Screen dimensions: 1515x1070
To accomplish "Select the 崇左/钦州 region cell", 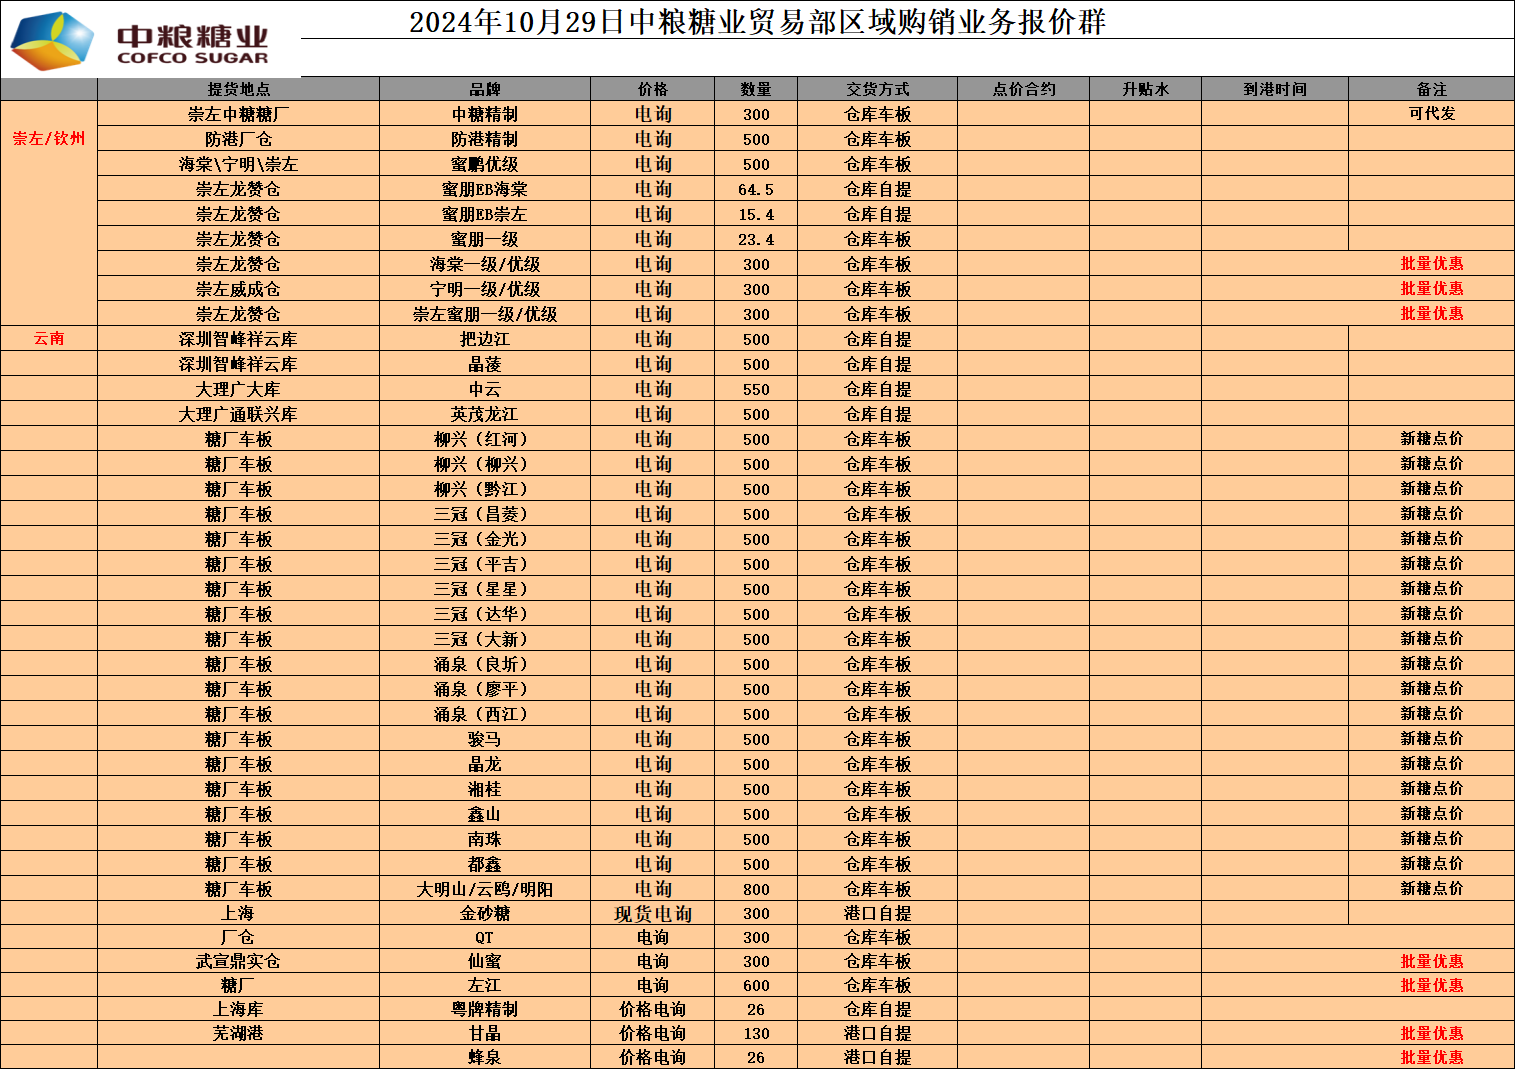I will click(49, 139).
